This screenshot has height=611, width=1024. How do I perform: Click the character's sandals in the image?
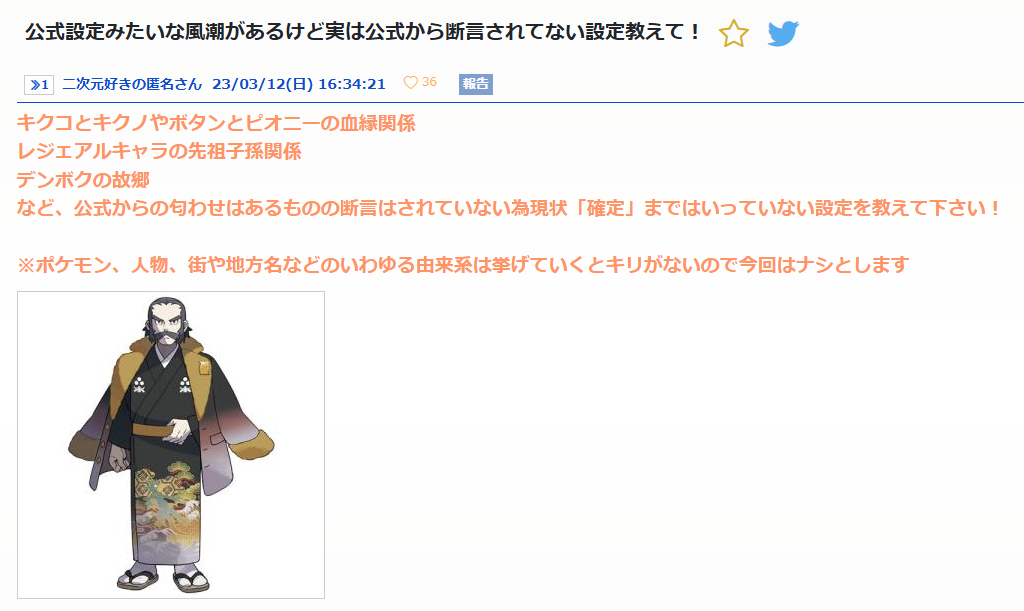pyautogui.click(x=164, y=579)
